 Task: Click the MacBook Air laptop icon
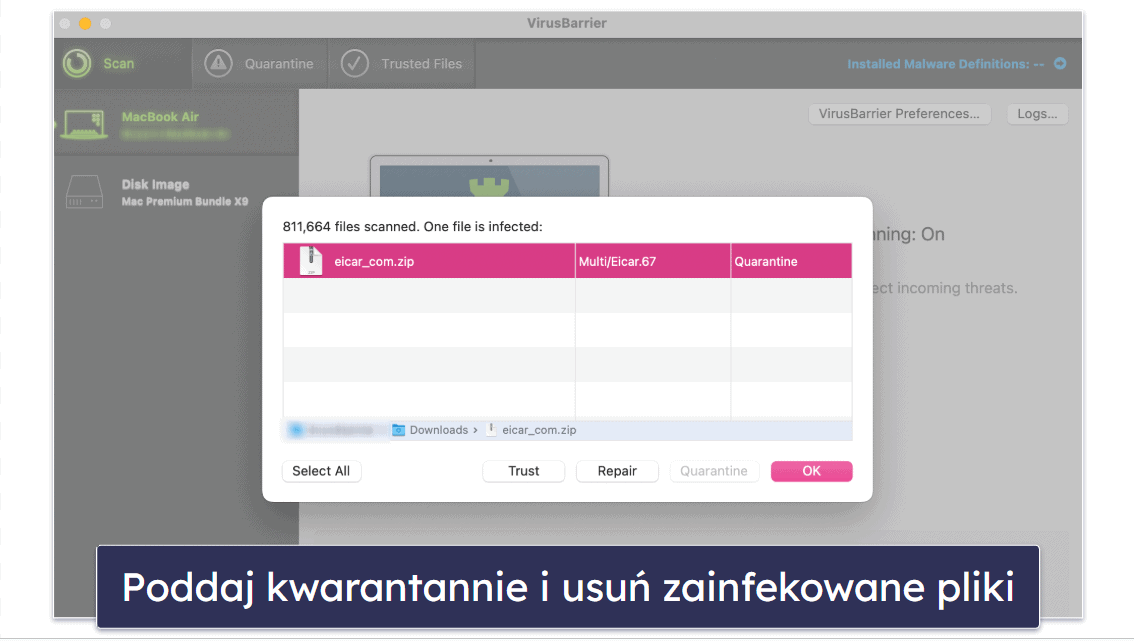(84, 124)
